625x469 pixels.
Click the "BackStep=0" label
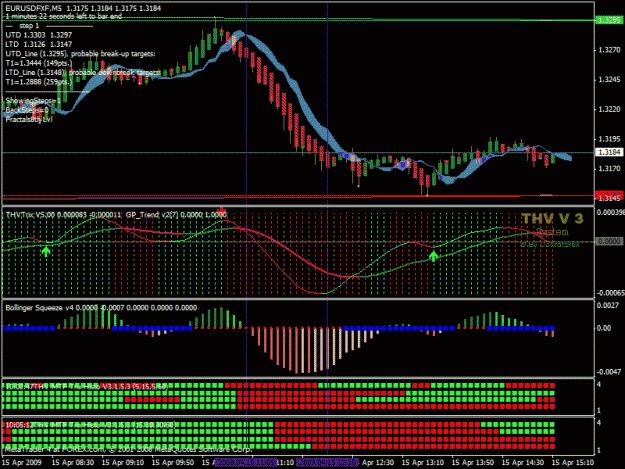coord(27,110)
